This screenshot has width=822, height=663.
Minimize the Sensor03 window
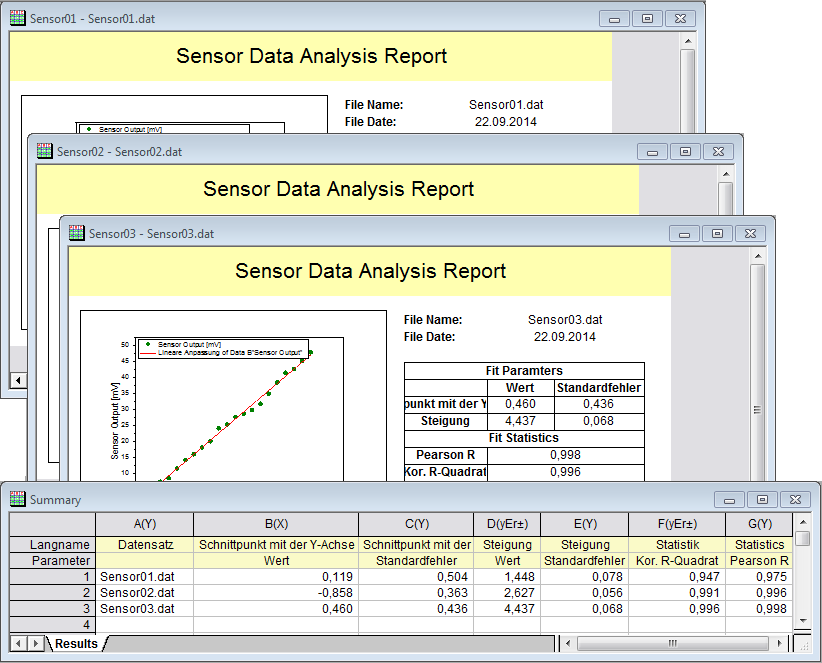pos(684,234)
